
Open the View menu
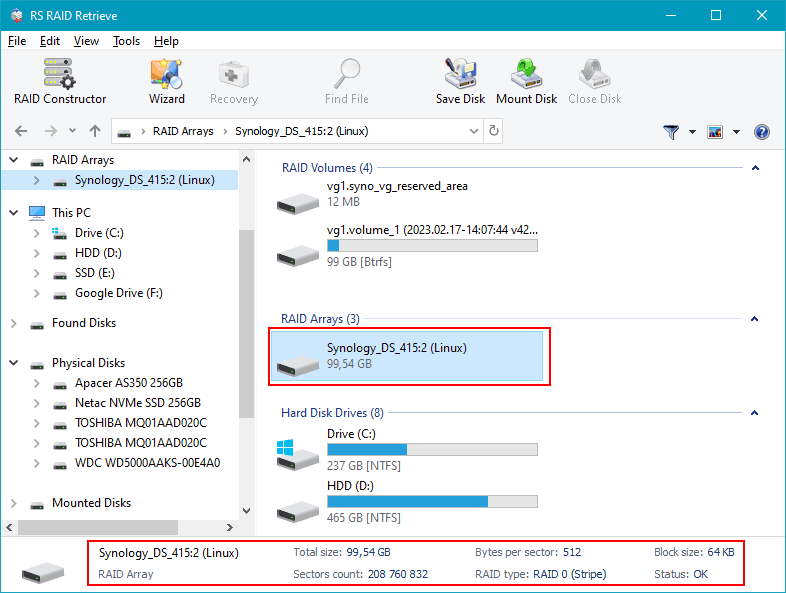point(86,41)
